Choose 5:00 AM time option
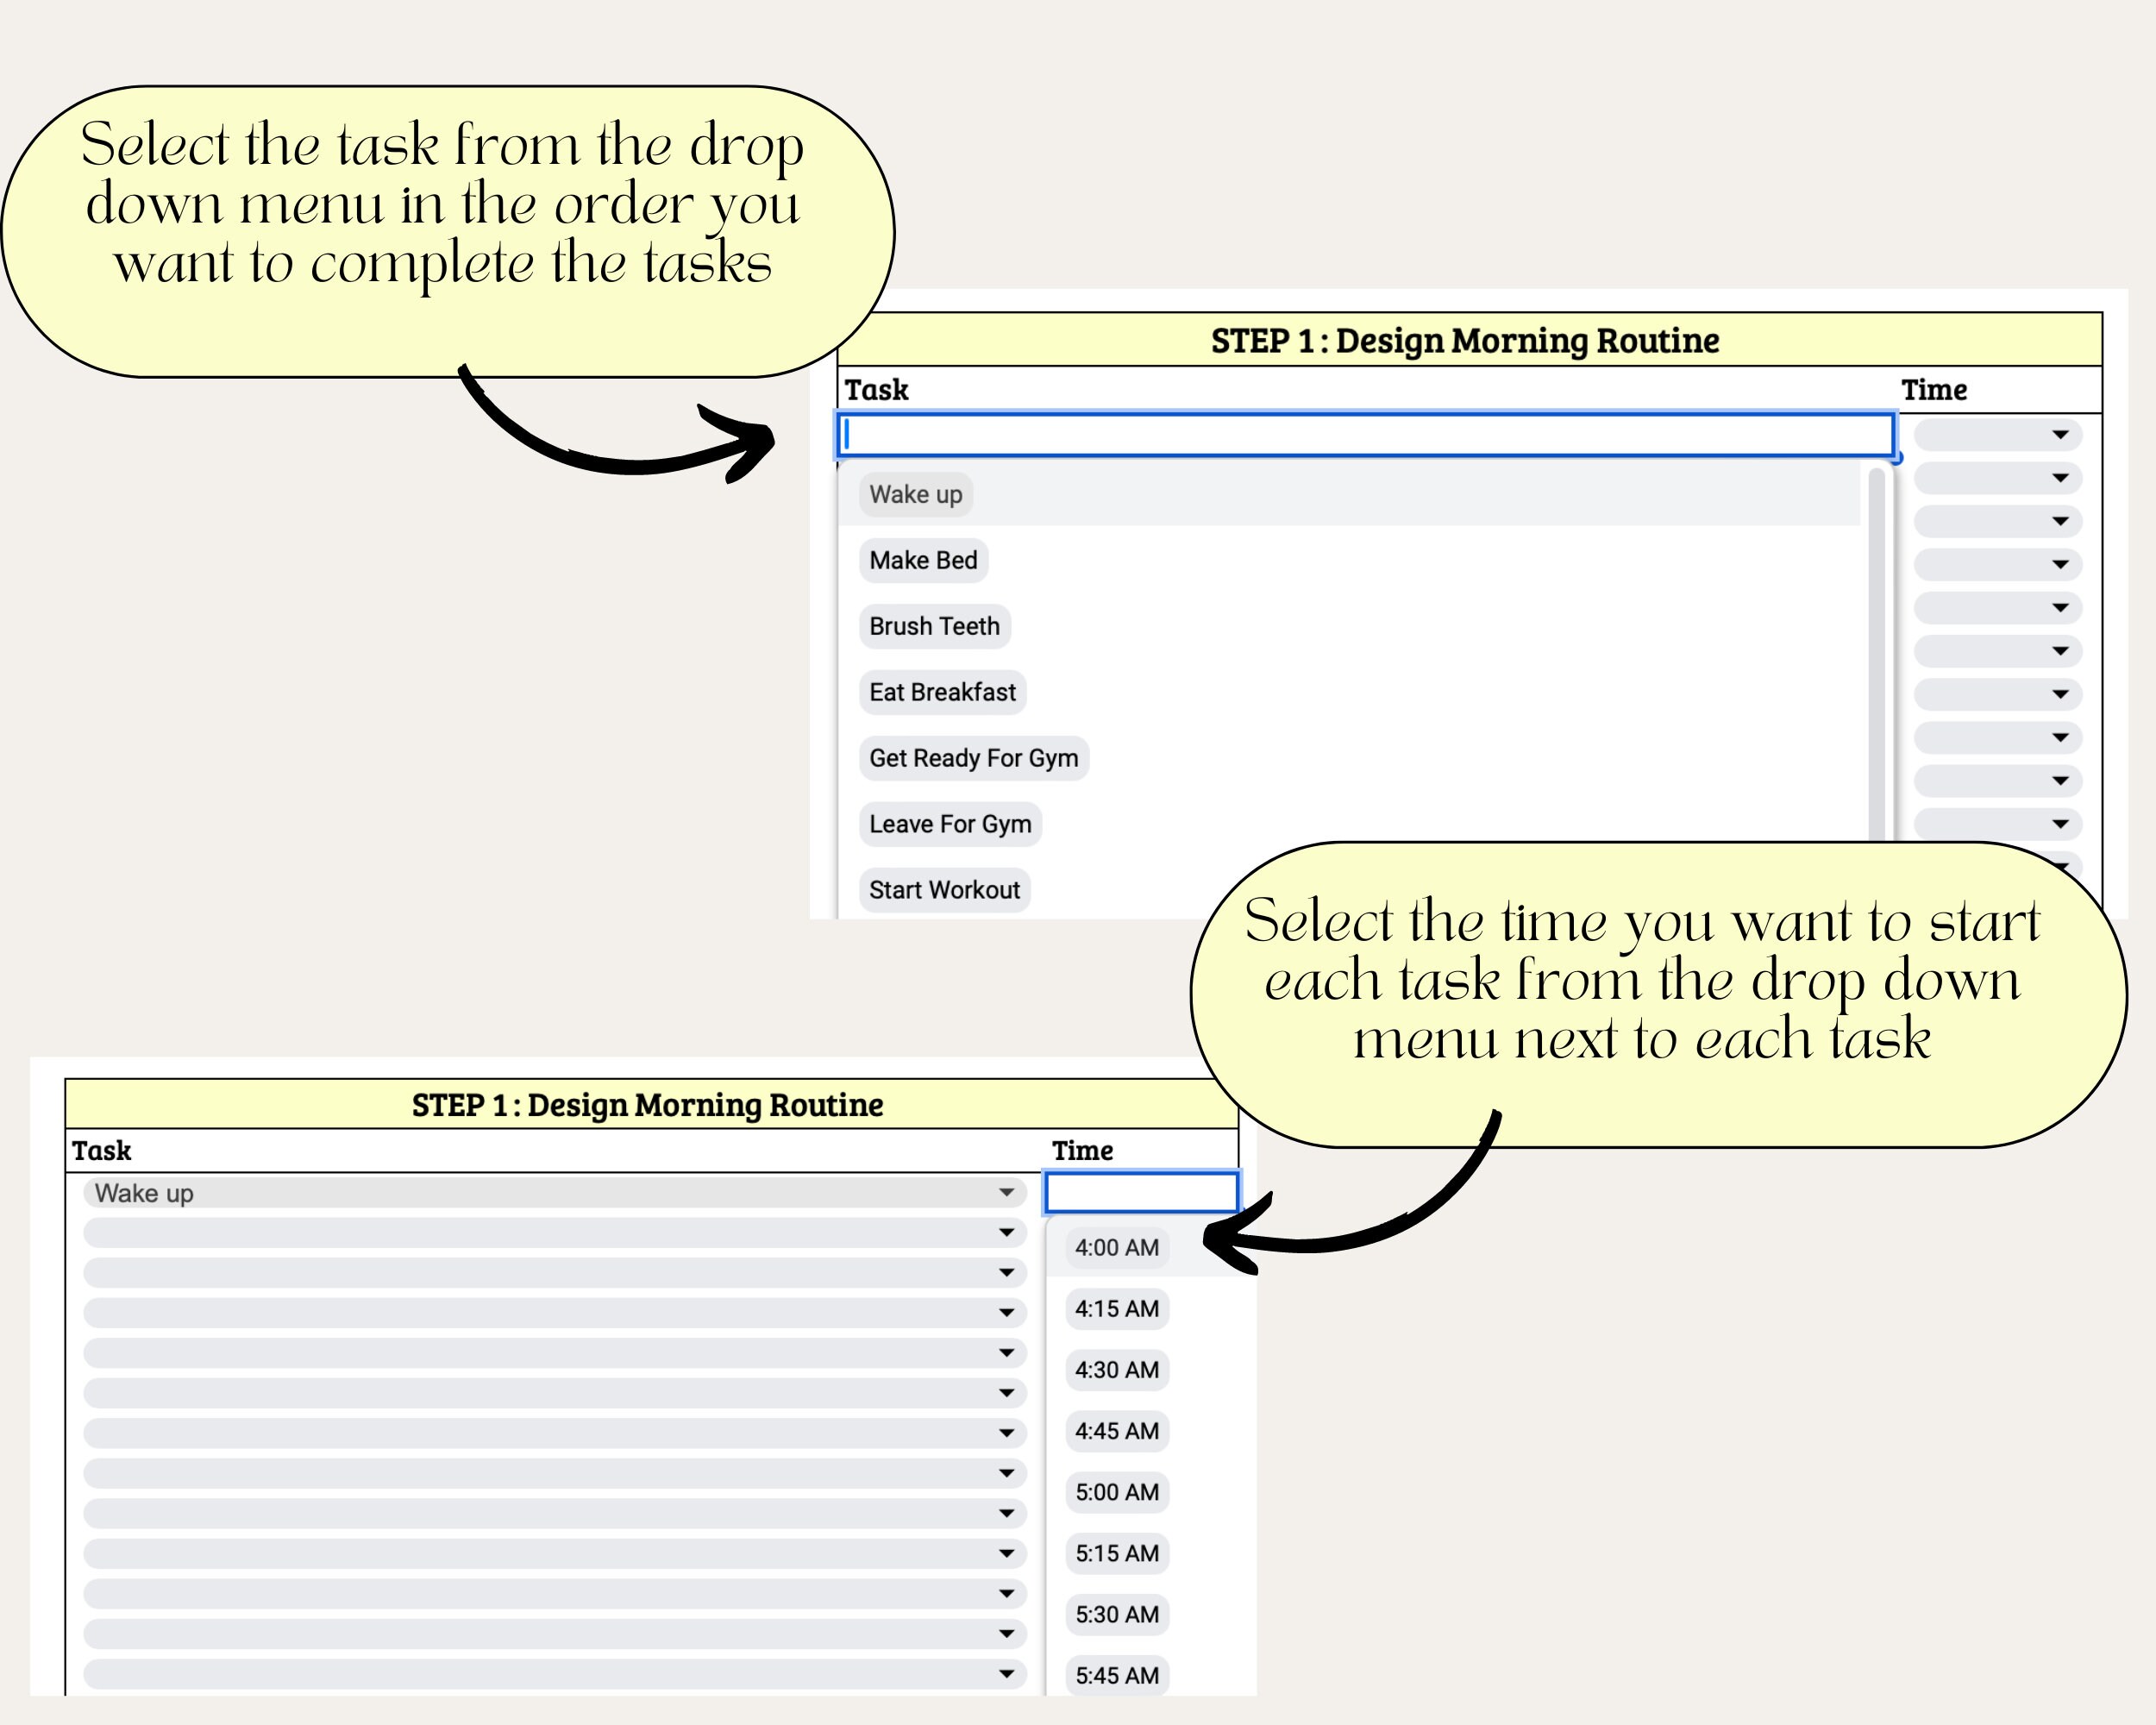Viewport: 2156px width, 1725px height. [x=1117, y=1493]
